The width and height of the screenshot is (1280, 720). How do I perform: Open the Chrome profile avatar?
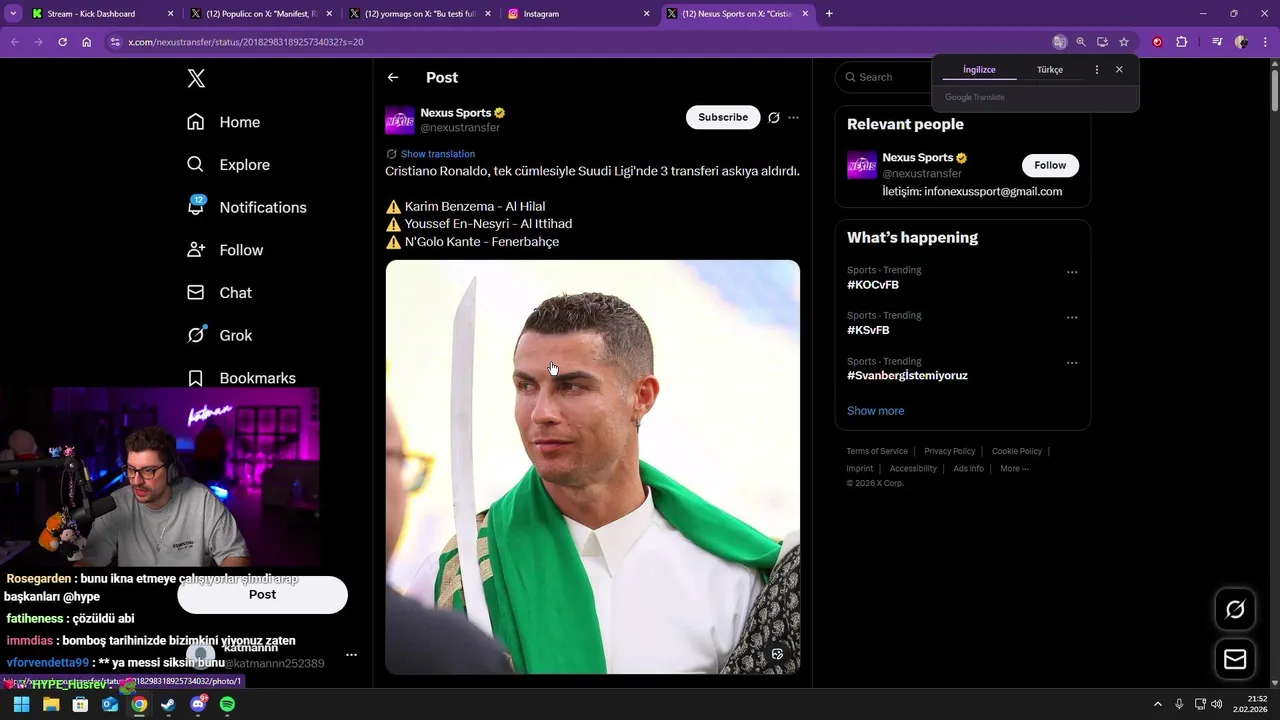point(1241,42)
